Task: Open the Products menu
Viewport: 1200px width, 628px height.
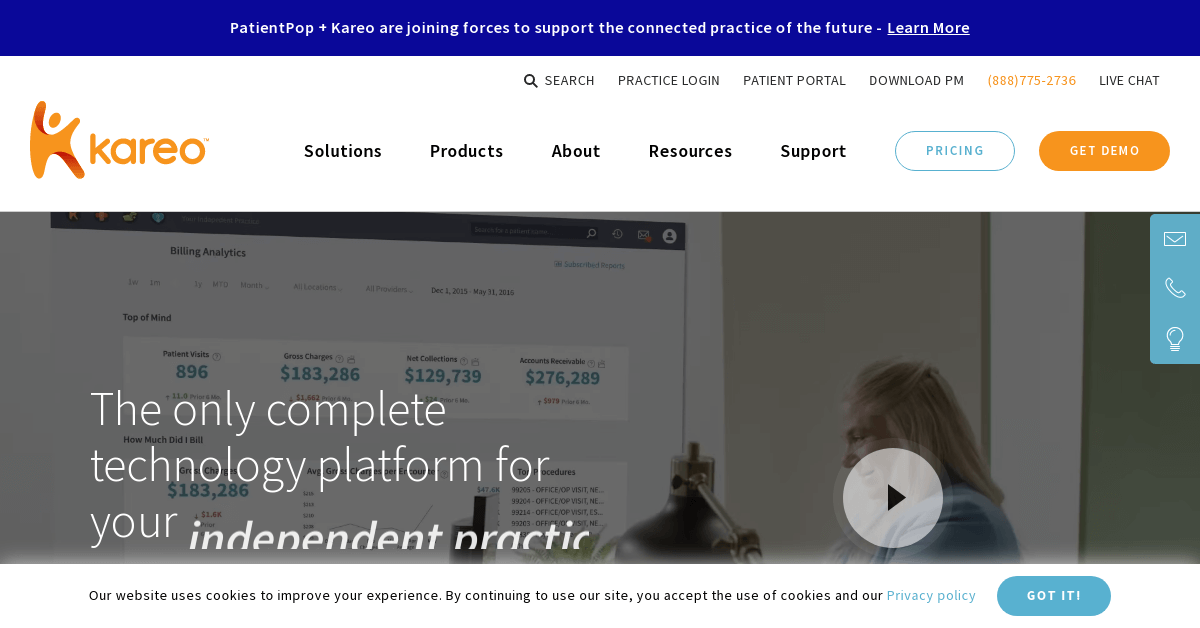Action: click(466, 151)
